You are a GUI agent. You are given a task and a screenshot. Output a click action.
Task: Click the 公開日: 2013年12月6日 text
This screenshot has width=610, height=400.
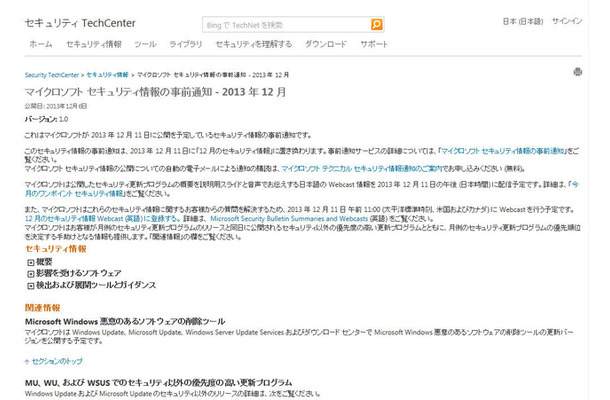coord(56,106)
